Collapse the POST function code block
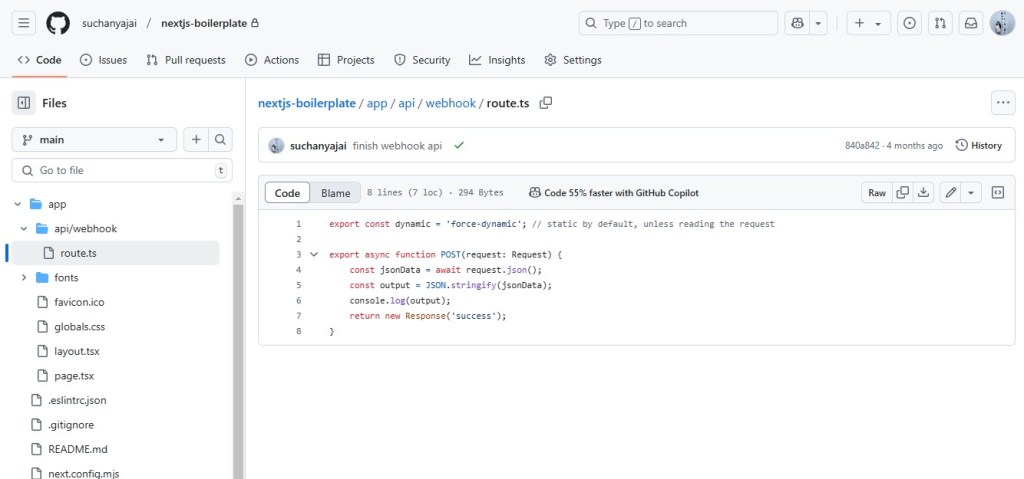 pos(314,255)
